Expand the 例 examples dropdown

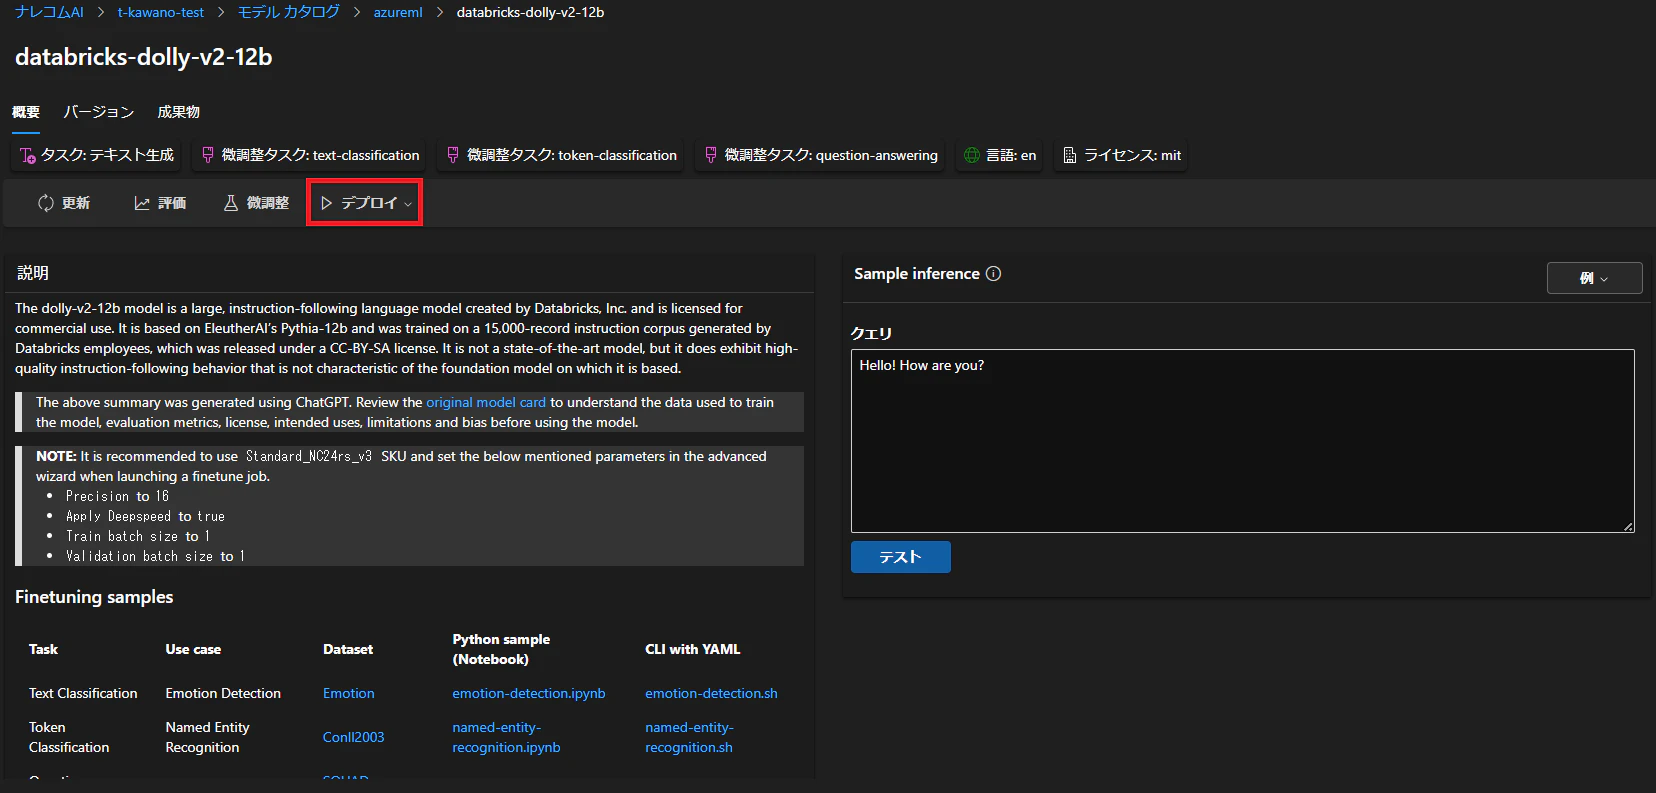(1594, 278)
